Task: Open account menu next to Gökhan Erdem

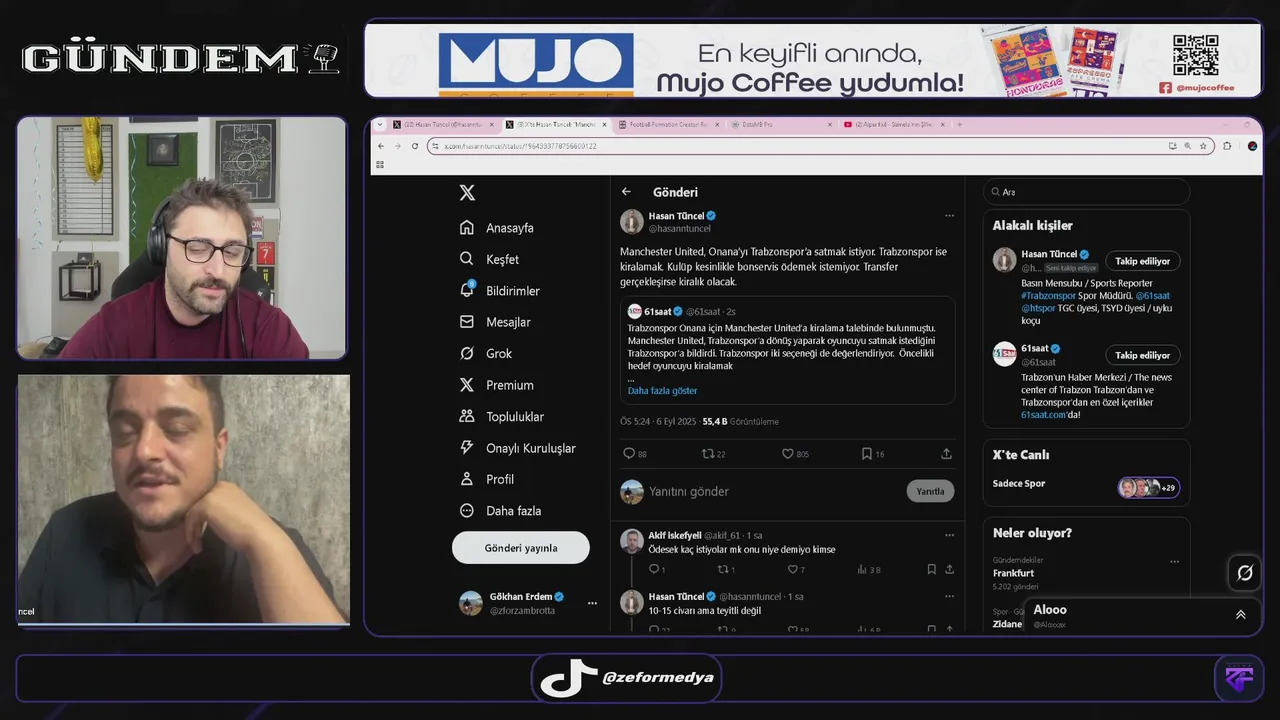Action: click(592, 603)
